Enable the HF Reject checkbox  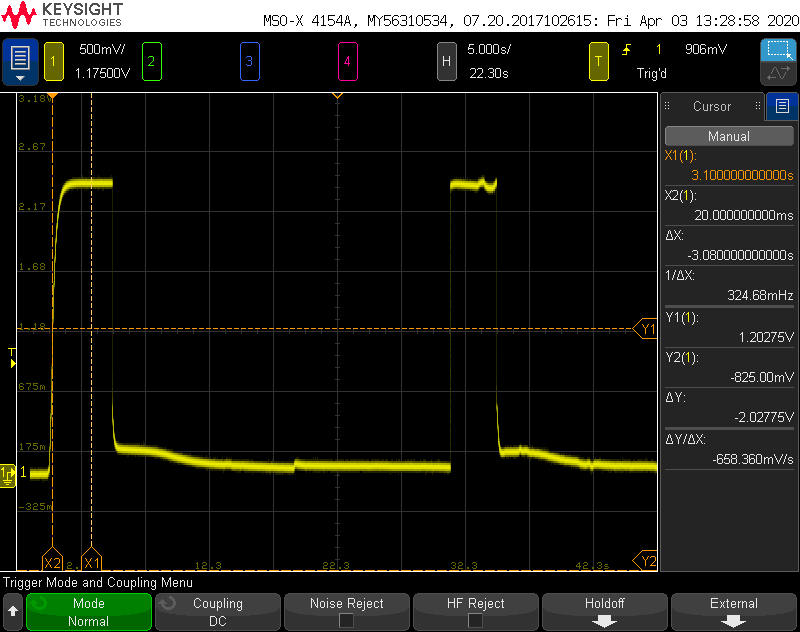click(476, 620)
